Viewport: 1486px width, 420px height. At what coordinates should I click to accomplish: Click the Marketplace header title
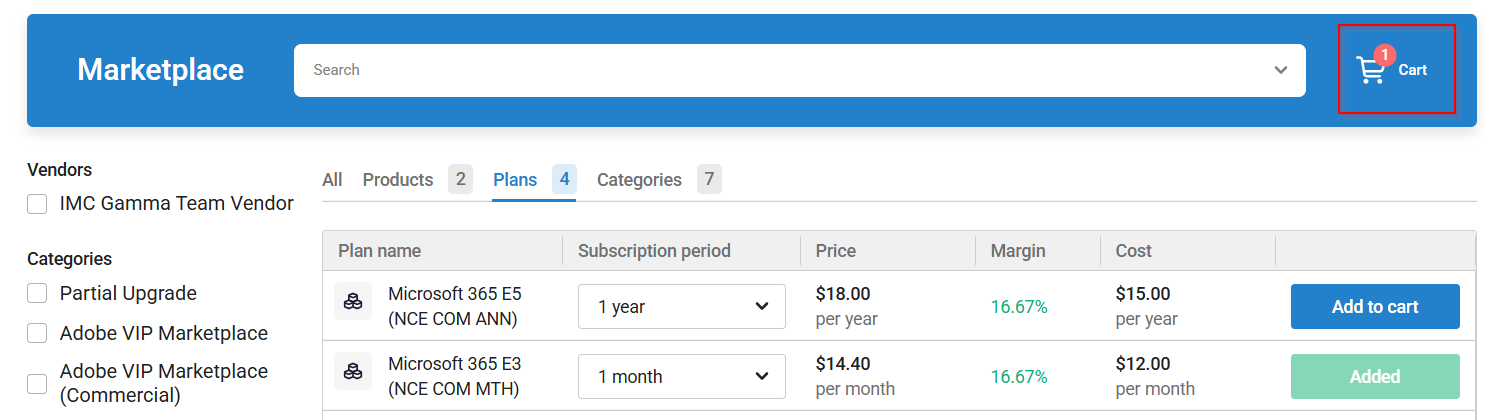[161, 70]
